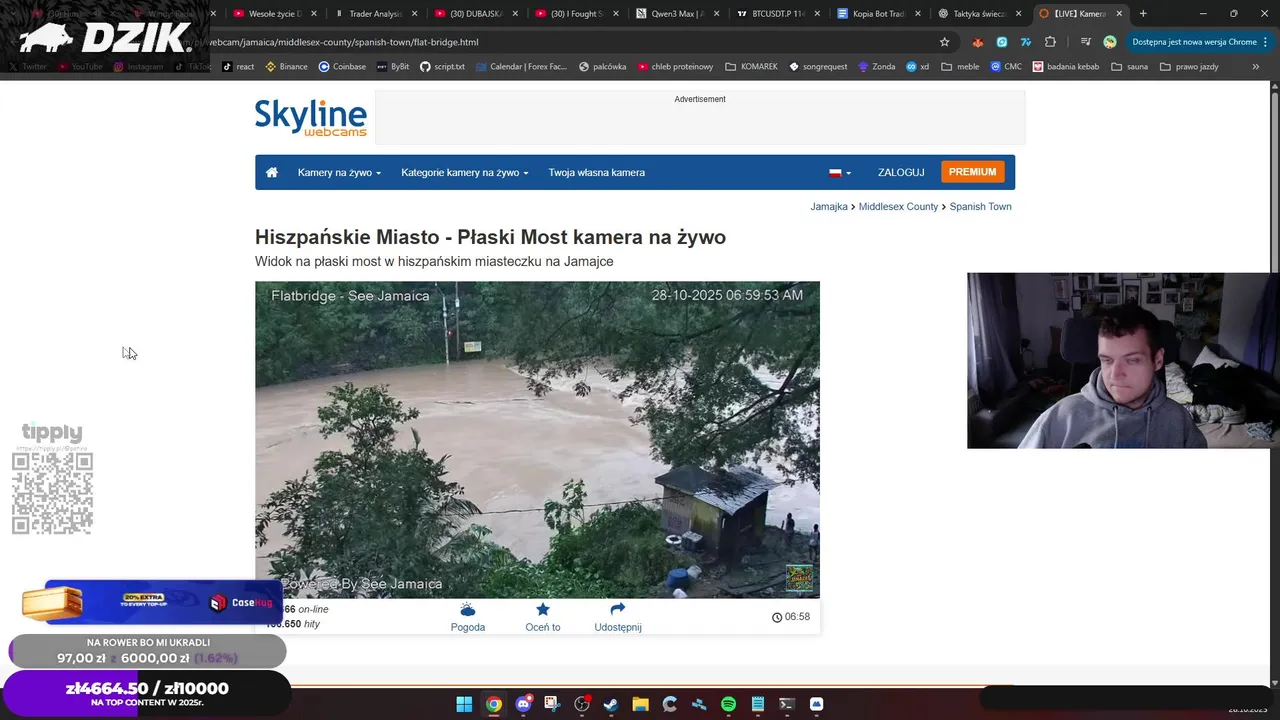Show hidden bookmarks via double chevron

coord(1256,67)
